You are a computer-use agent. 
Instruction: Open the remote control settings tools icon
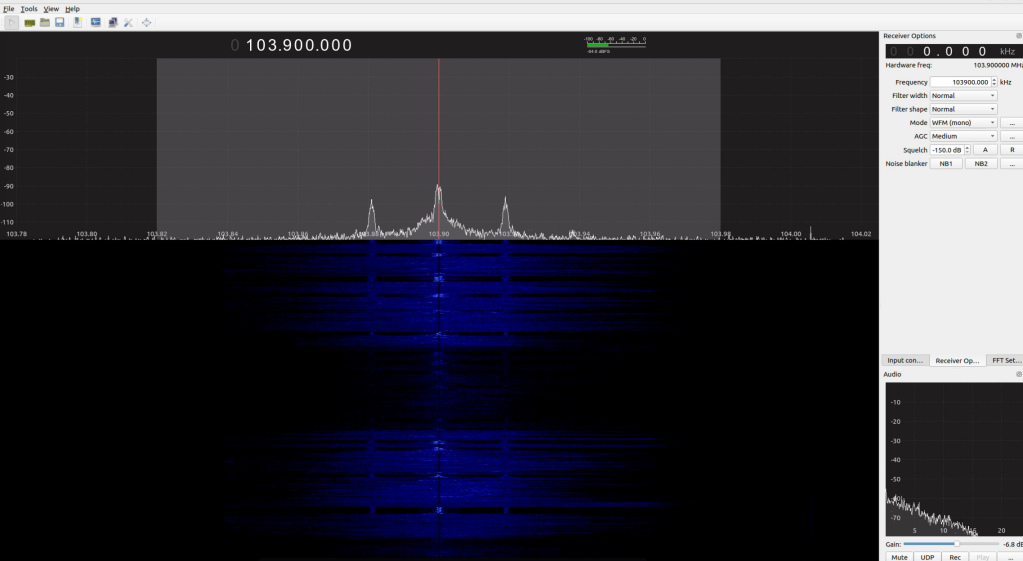[128, 22]
